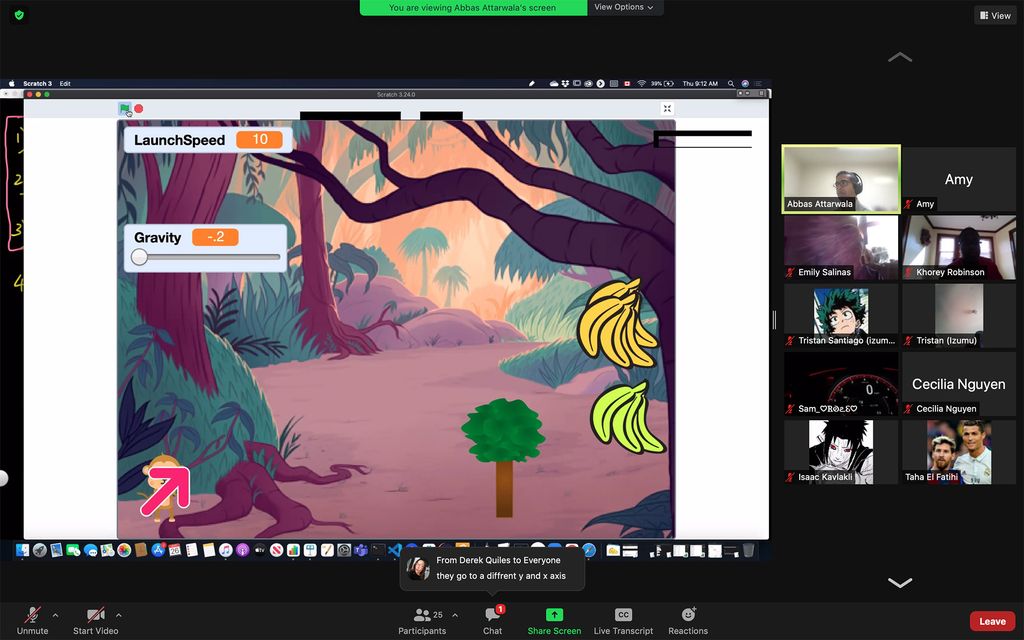
Task: Select Emily Salinas's video tile
Action: pyautogui.click(x=841, y=248)
